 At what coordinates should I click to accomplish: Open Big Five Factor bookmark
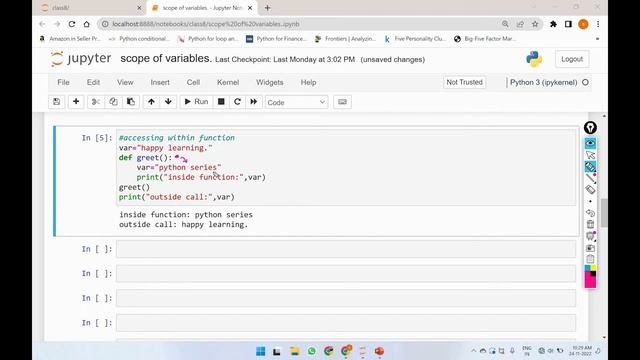[485, 39]
